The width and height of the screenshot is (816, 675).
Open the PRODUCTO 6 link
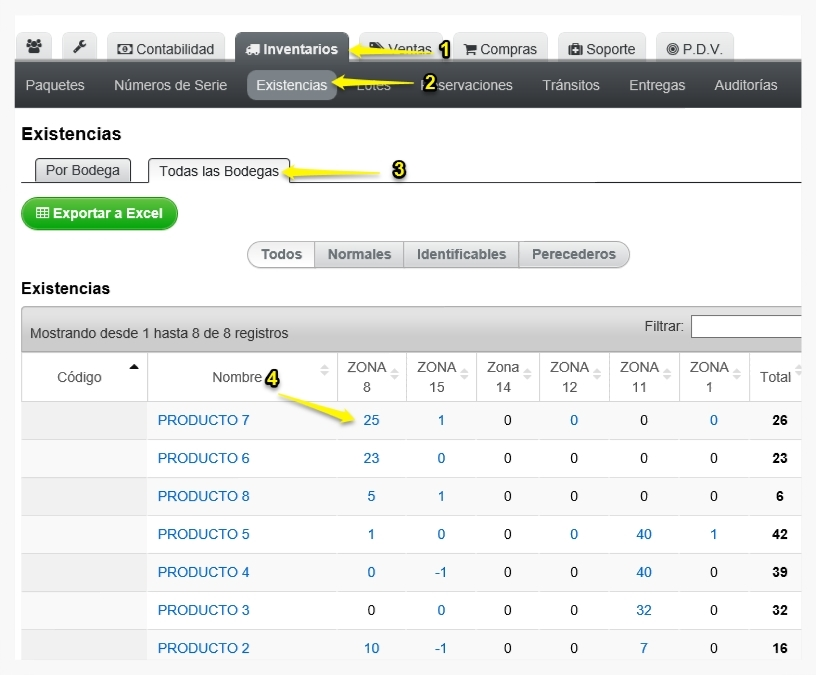click(203, 458)
